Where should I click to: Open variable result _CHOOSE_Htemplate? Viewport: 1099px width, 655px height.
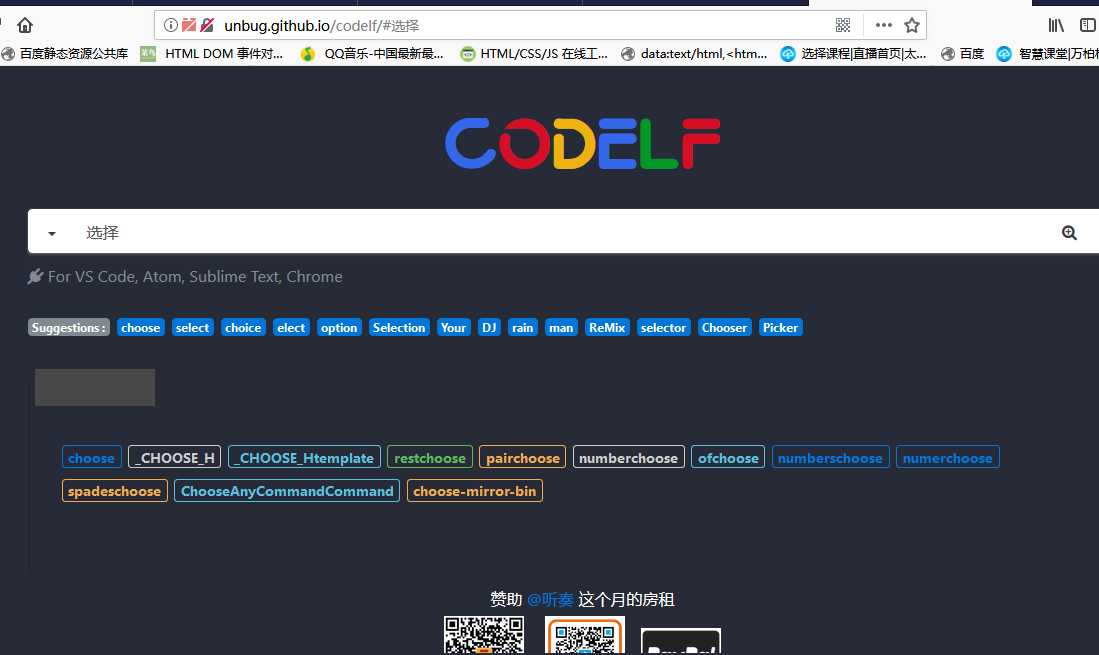[304, 457]
